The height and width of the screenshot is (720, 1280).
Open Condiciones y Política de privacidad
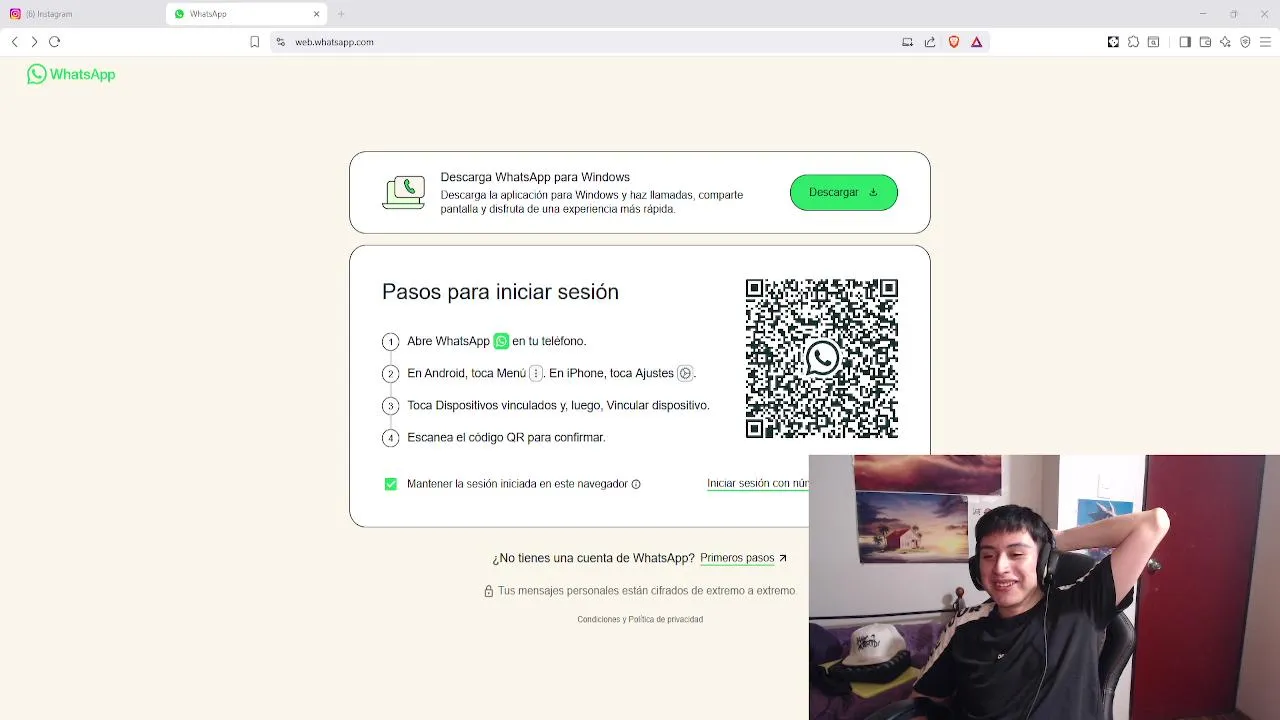(x=640, y=619)
